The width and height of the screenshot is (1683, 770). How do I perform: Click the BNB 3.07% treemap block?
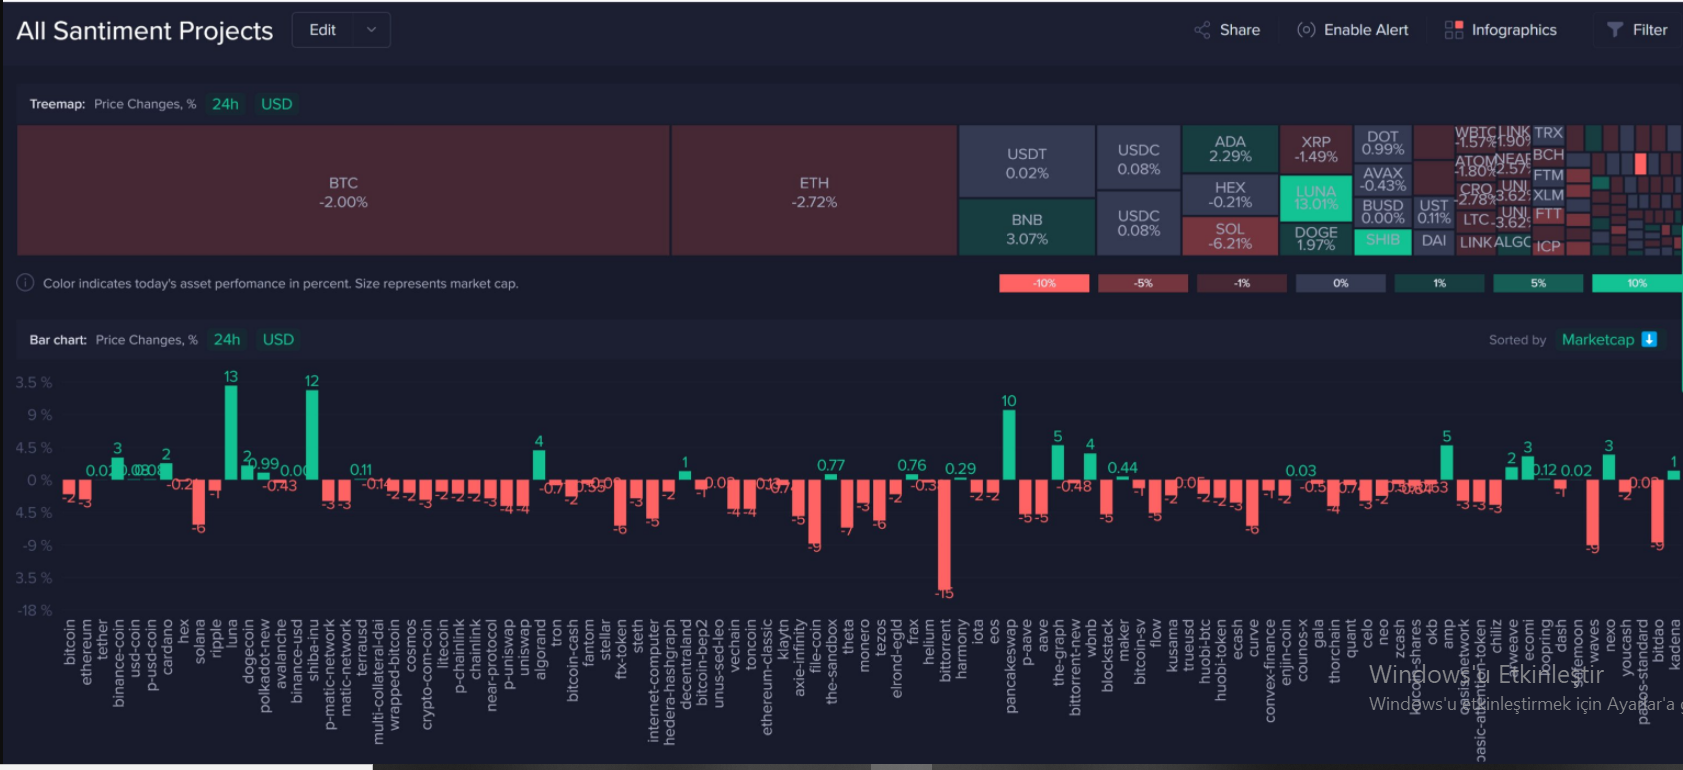coord(1027,228)
